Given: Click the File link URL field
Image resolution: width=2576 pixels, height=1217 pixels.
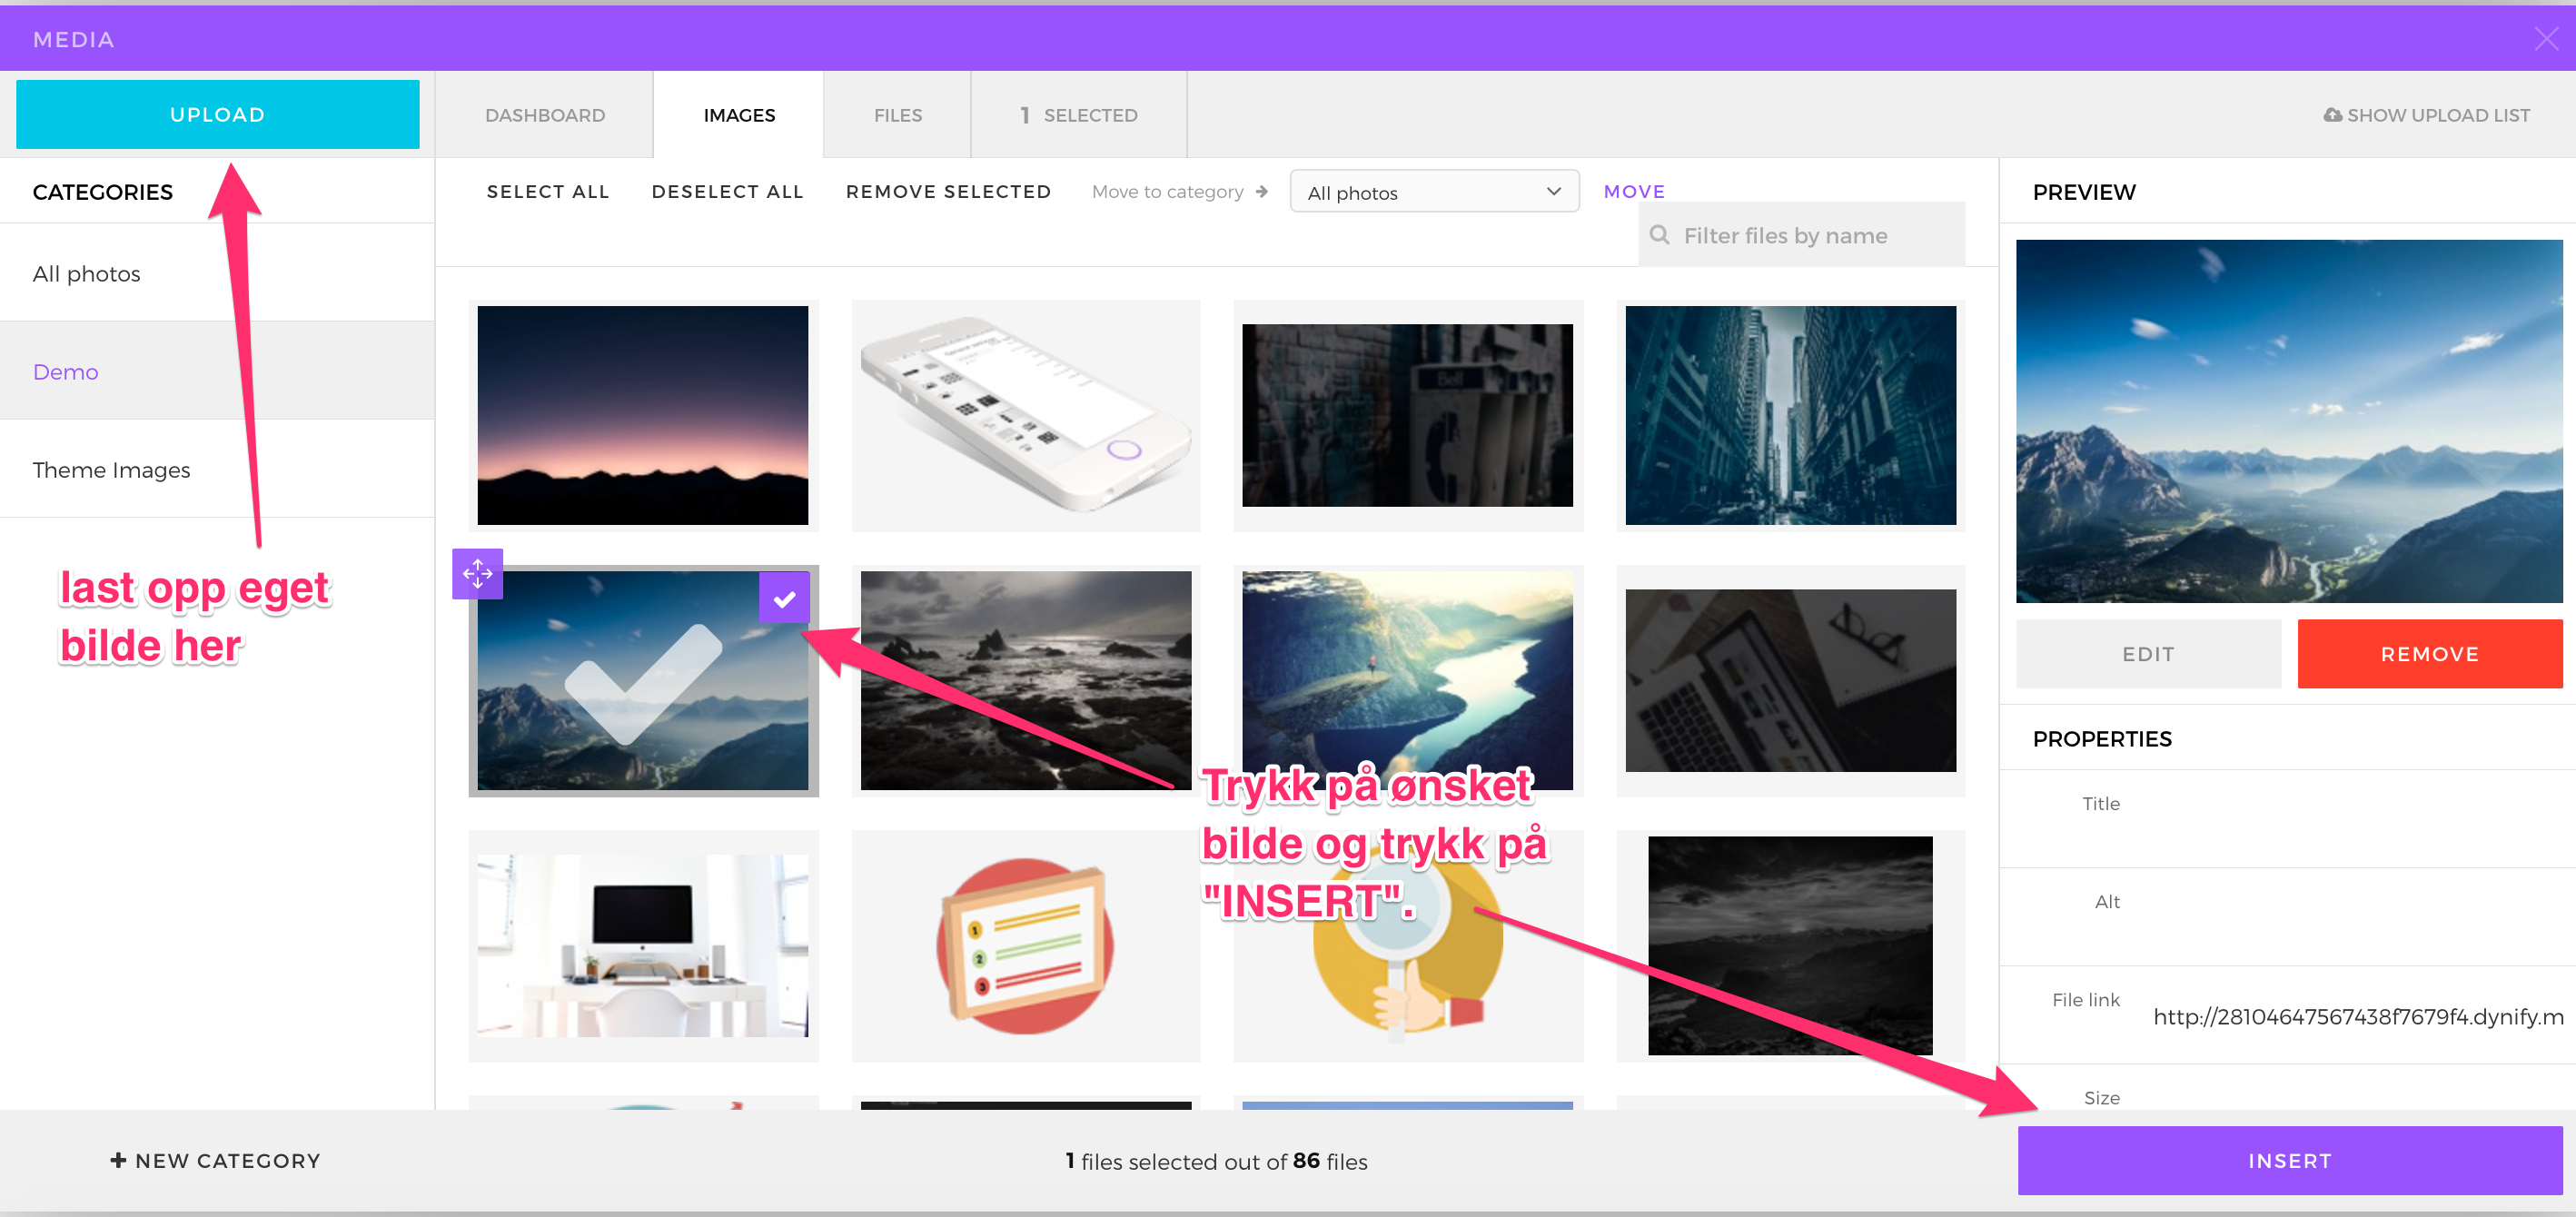Looking at the screenshot, I should coord(2357,1016).
